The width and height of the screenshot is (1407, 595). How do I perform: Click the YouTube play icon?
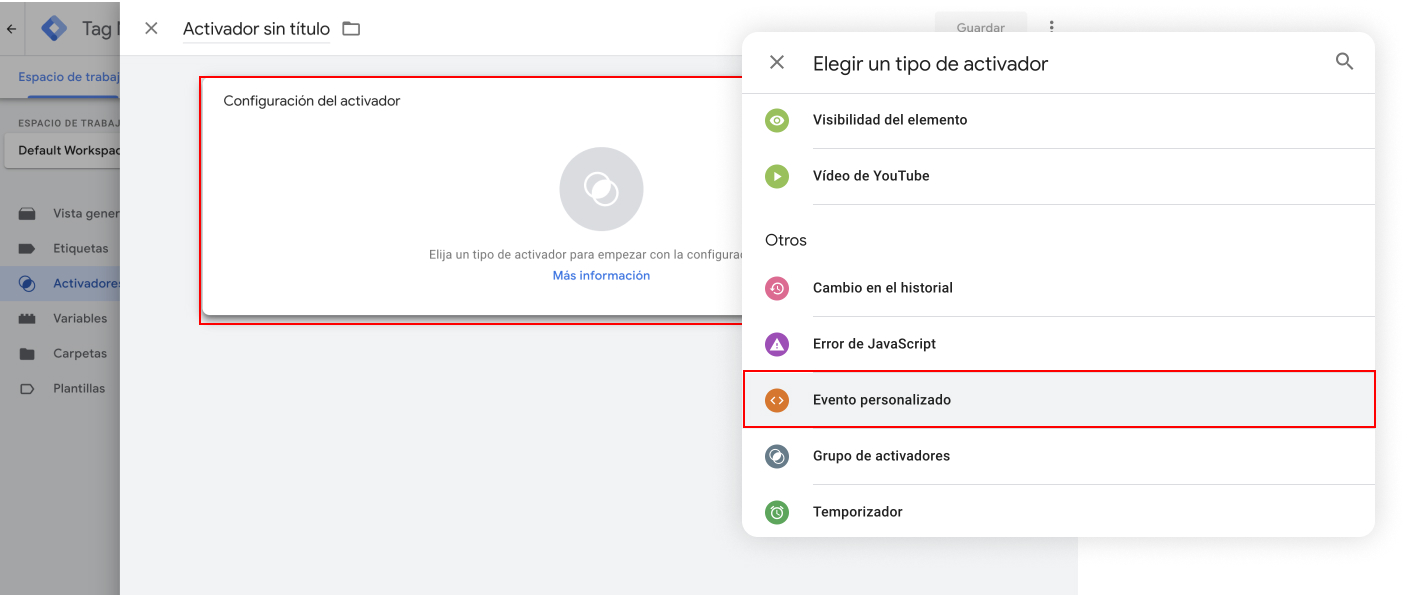click(777, 176)
